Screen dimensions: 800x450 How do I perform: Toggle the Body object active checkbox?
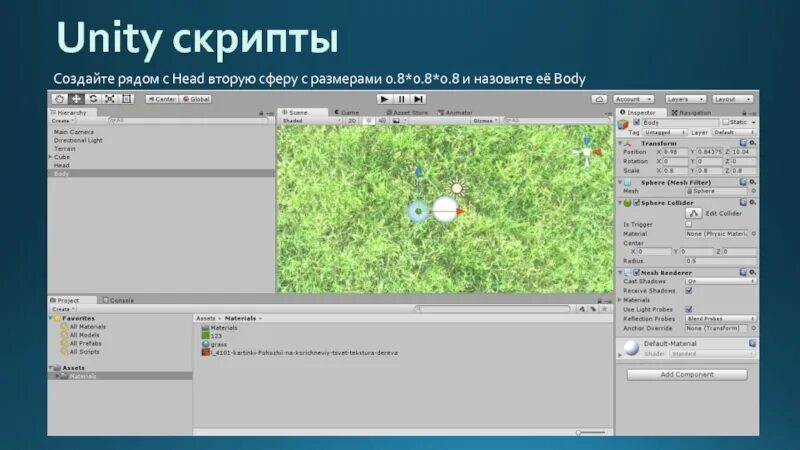click(x=636, y=122)
